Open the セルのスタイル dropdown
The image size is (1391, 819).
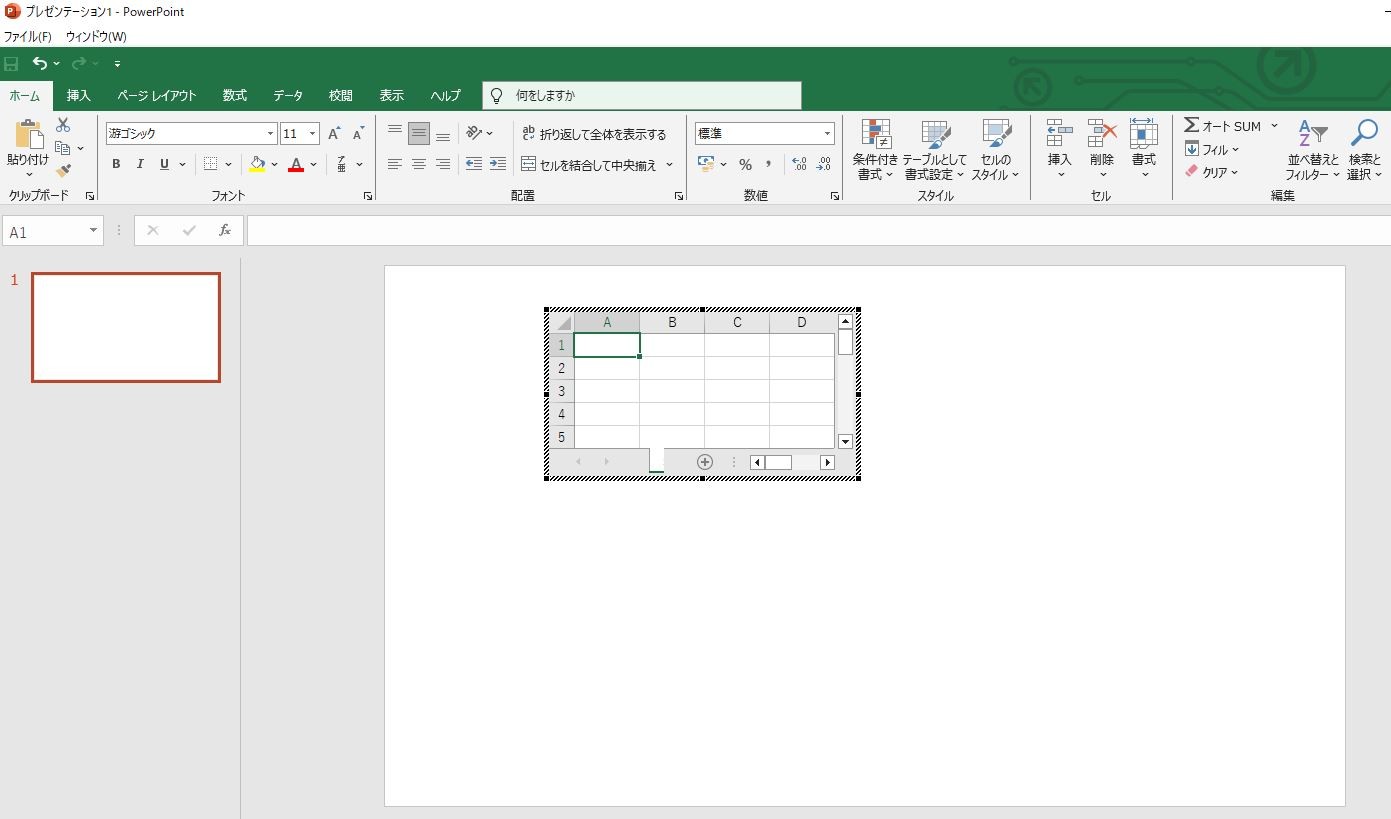(996, 150)
